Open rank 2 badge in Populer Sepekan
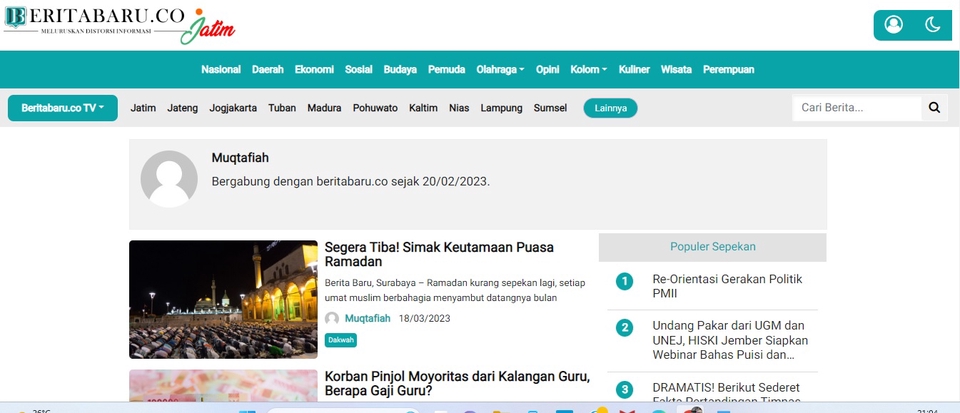 [x=624, y=328]
